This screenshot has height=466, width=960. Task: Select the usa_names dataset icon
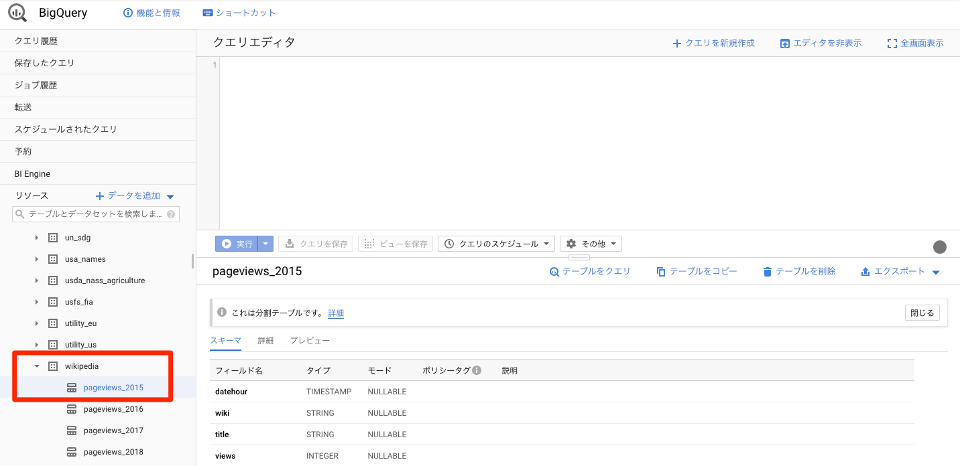53,259
